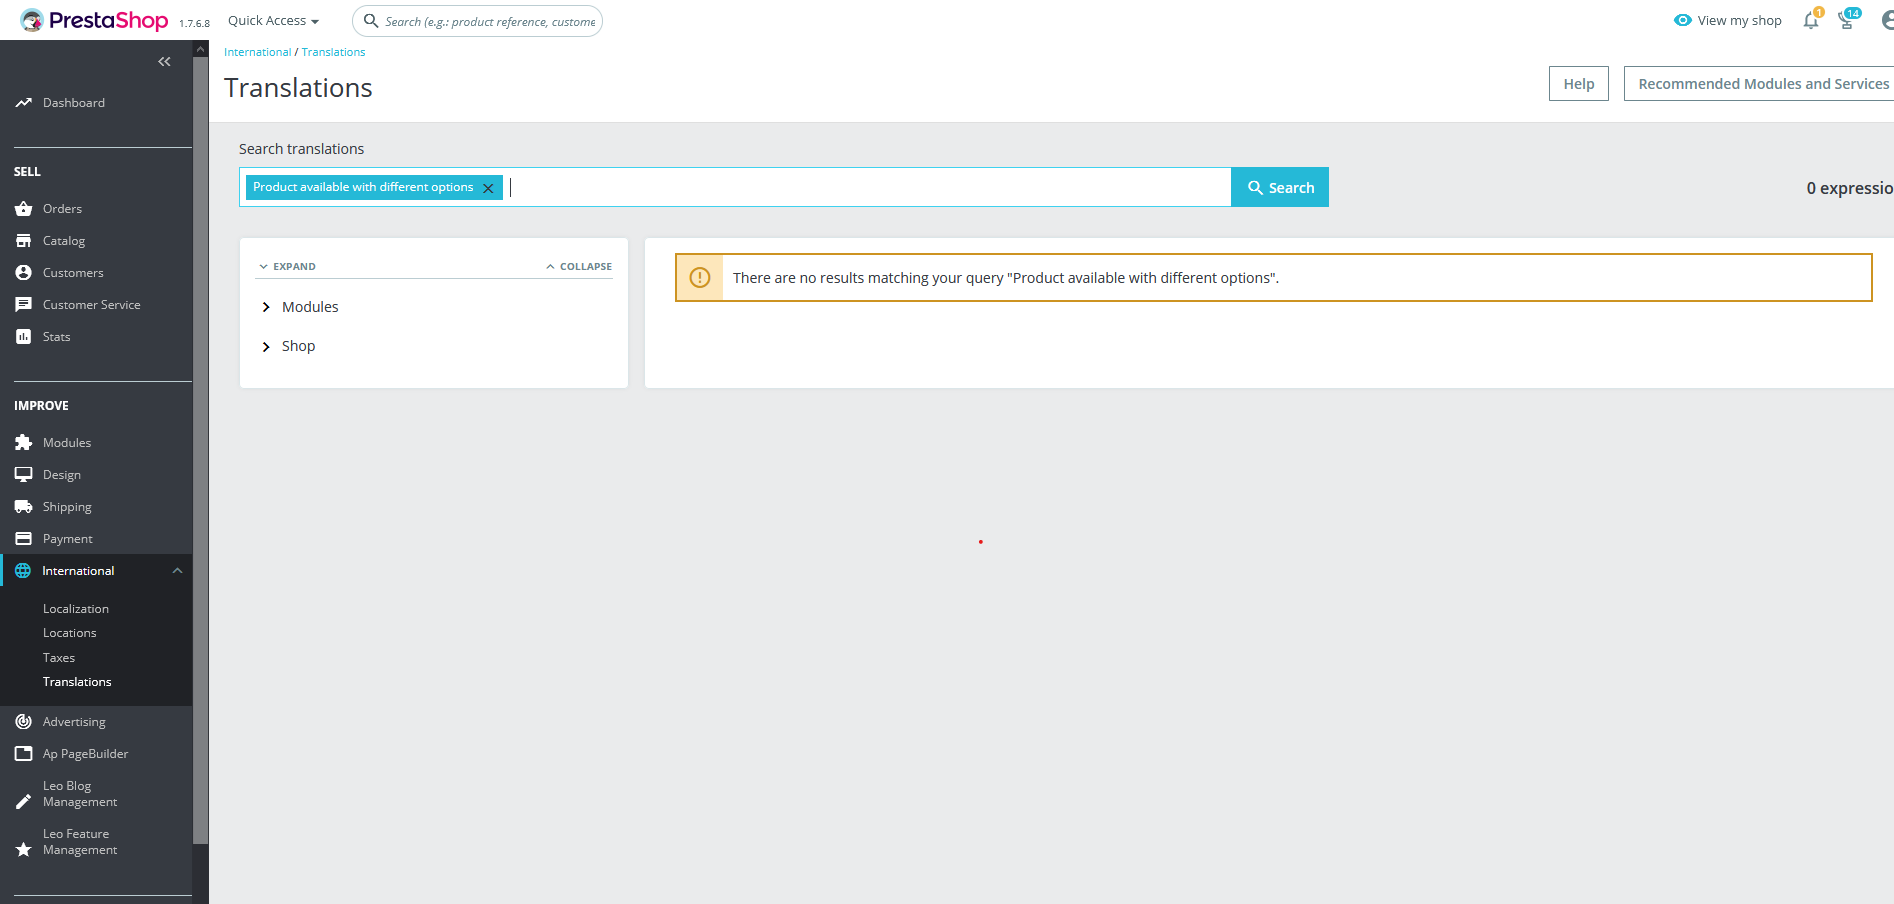Screen dimensions: 1894x904
Task: Click the International breadcrumb link
Action: click(x=258, y=52)
